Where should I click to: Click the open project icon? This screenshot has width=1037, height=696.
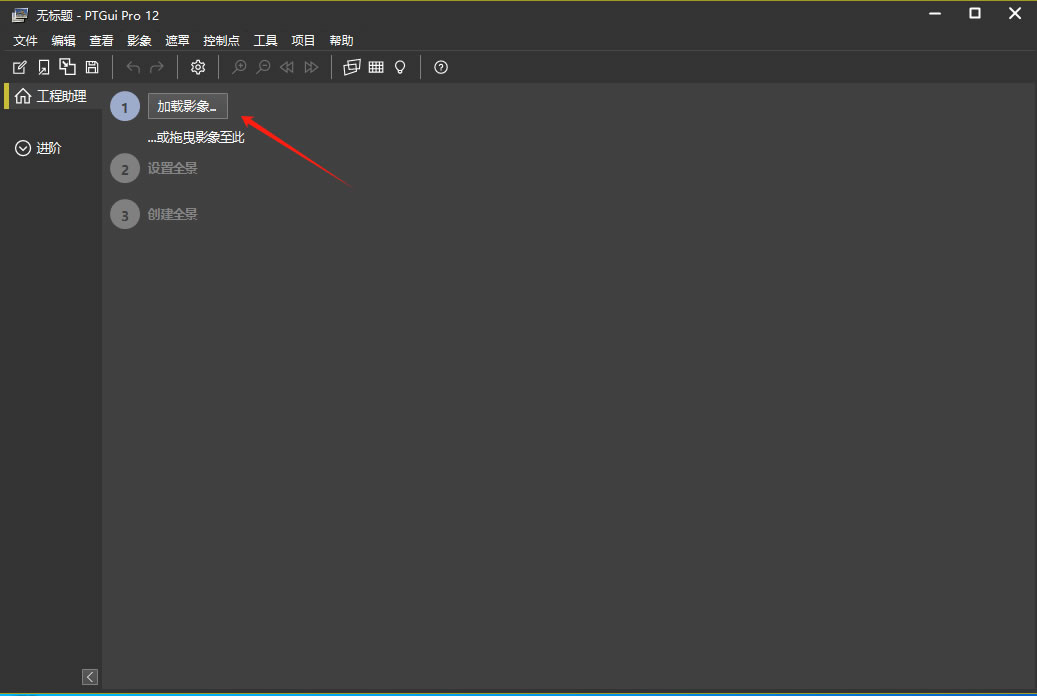44,67
